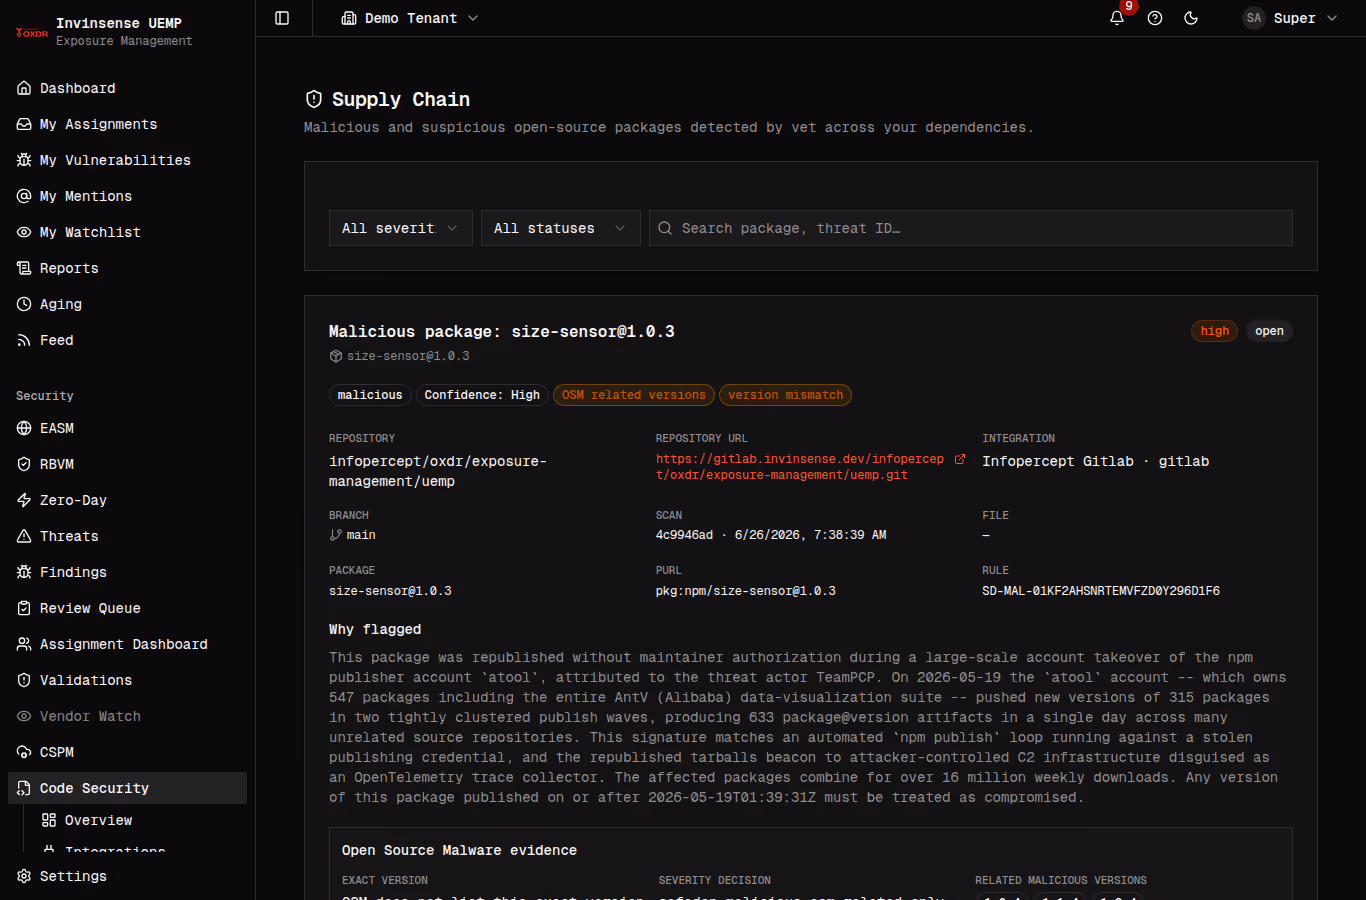Click the Review Queue clipboard icon
Image resolution: width=1366 pixels, height=900 pixels.
24,608
